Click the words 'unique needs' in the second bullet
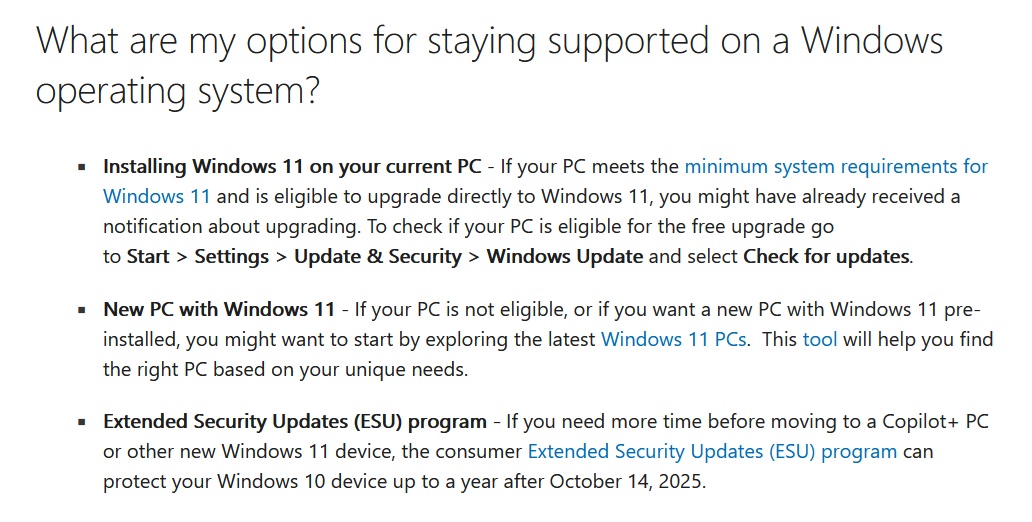 tap(410, 369)
